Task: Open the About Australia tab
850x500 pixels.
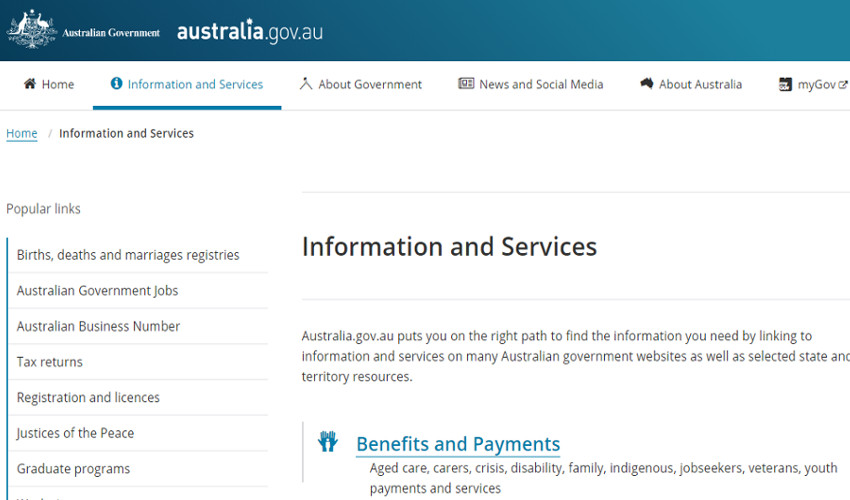Action: click(691, 84)
